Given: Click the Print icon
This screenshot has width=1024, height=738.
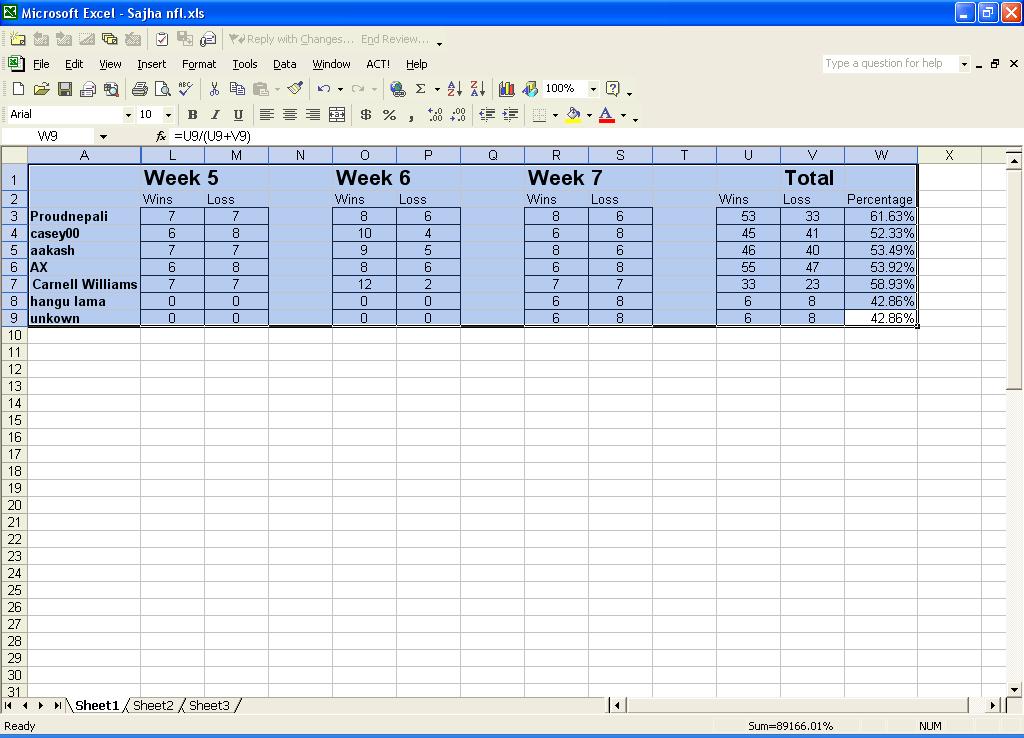Looking at the screenshot, I should click(140, 89).
